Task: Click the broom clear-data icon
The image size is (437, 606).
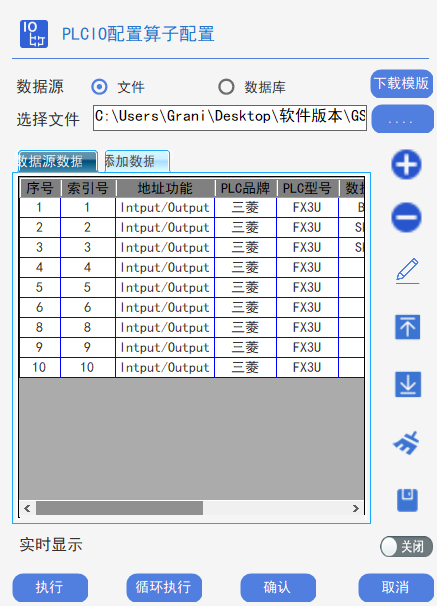Action: [406, 443]
